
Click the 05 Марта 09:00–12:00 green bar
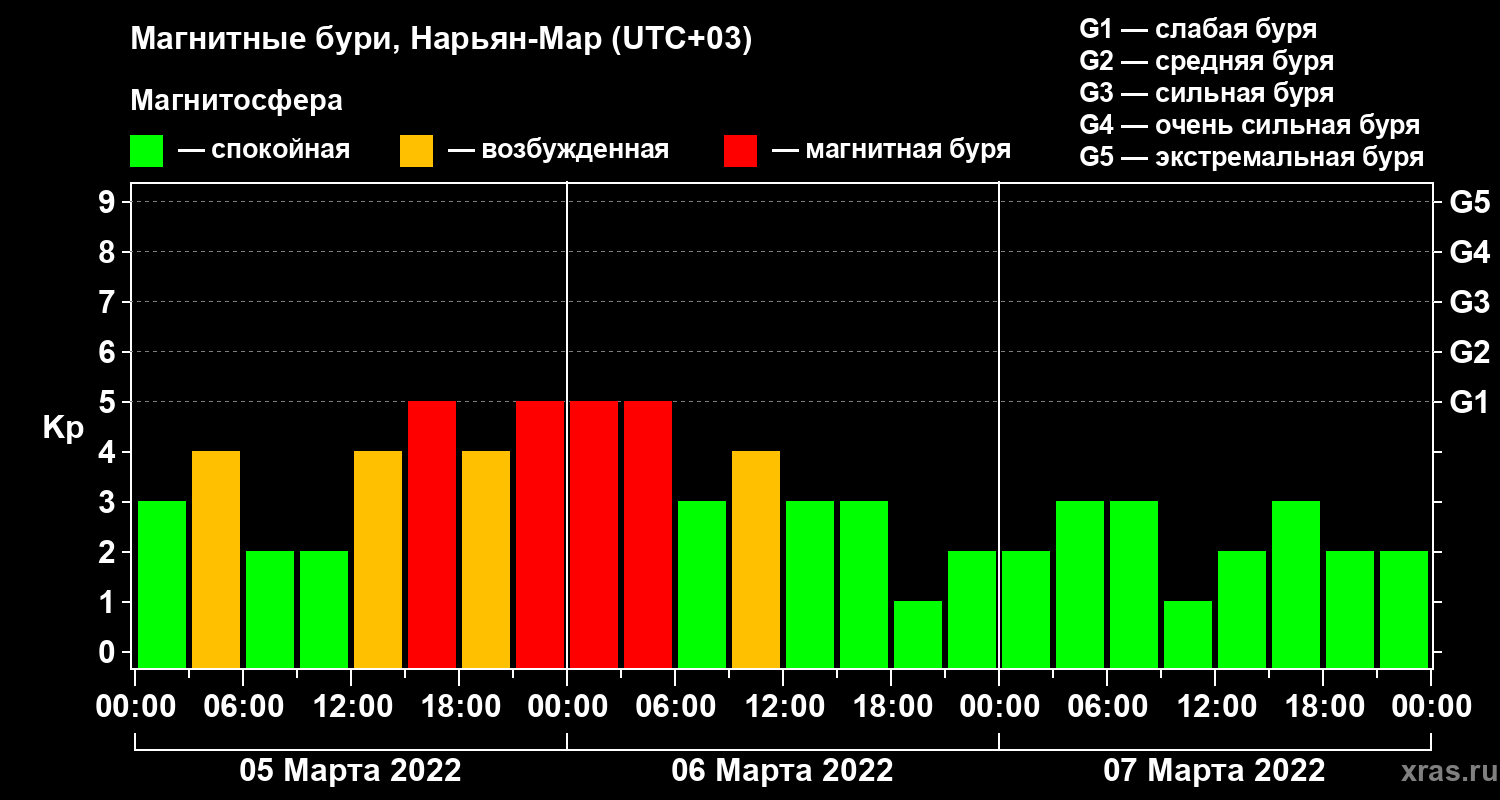tap(324, 609)
